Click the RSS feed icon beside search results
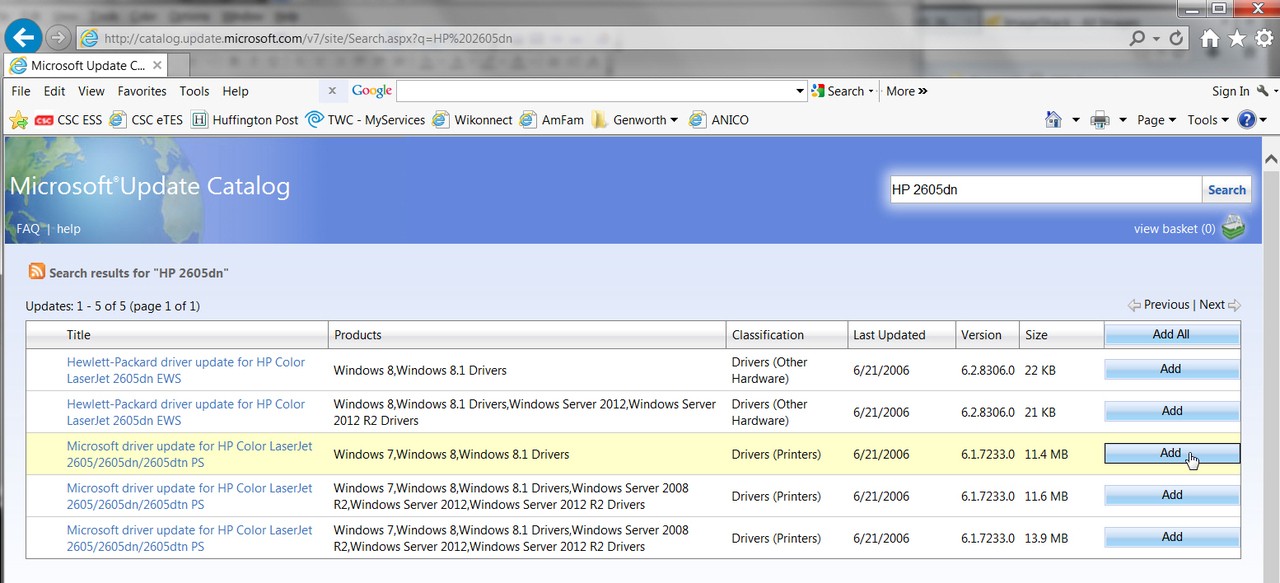The image size is (1280, 583). [x=37, y=271]
